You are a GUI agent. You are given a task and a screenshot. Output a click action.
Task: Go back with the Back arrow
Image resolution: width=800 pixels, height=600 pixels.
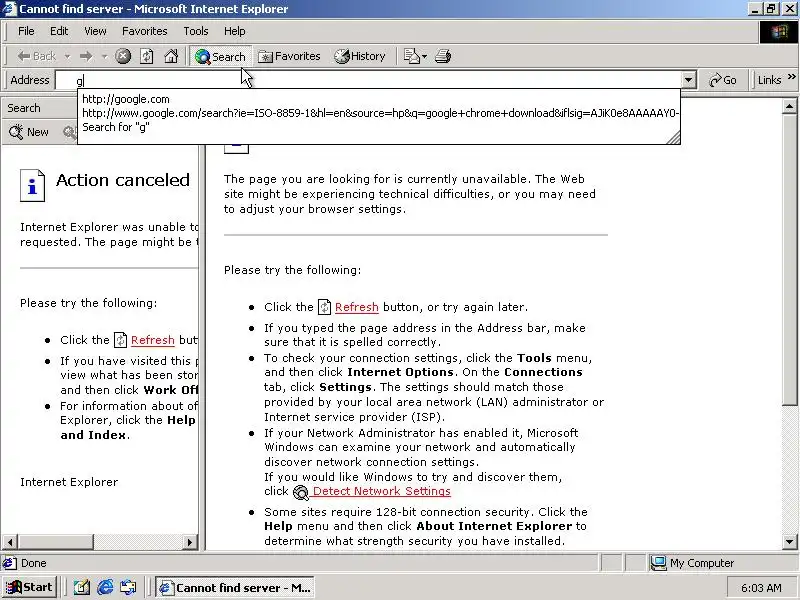(36, 56)
